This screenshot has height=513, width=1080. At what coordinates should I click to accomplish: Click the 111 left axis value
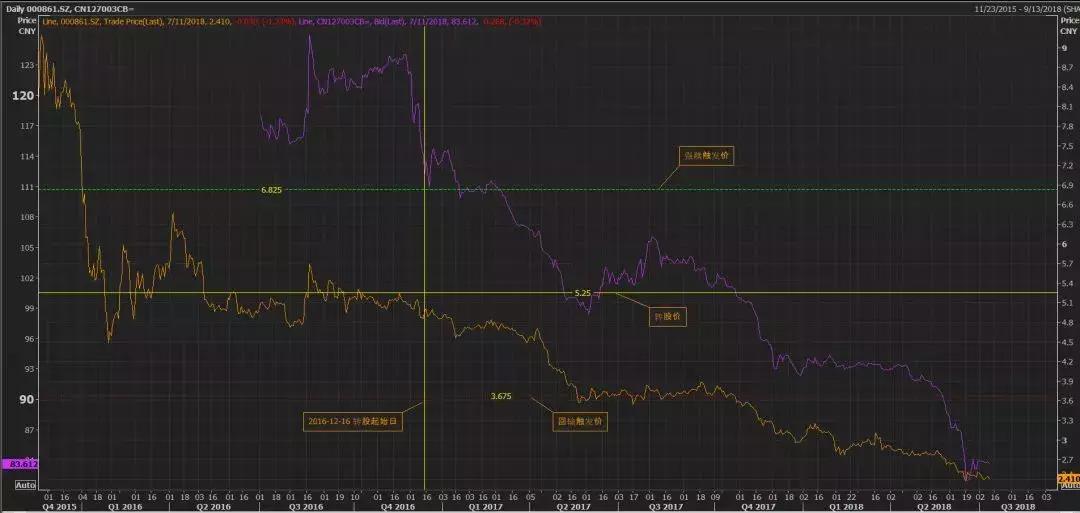[28, 187]
